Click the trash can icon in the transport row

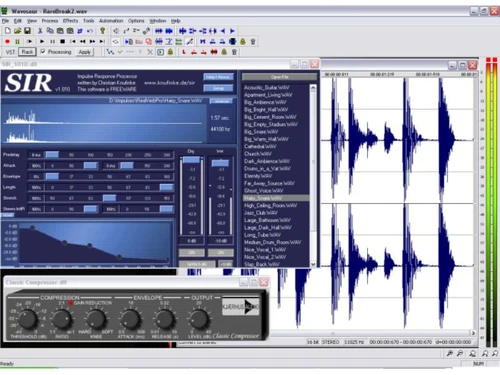pos(253,42)
